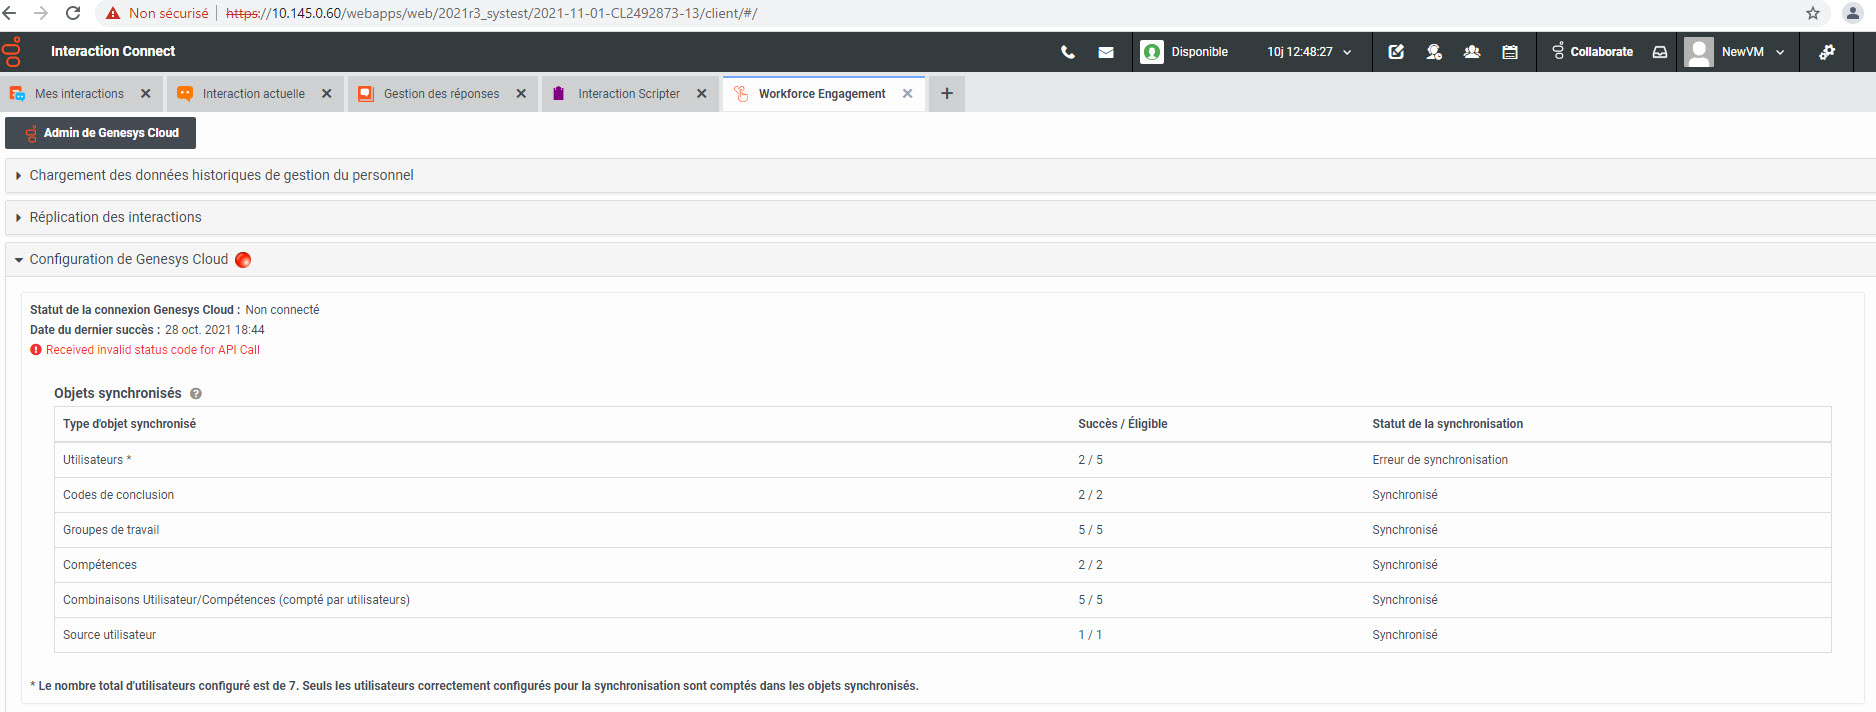
Task: Expand the Réplication des interactions section
Action: (115, 217)
